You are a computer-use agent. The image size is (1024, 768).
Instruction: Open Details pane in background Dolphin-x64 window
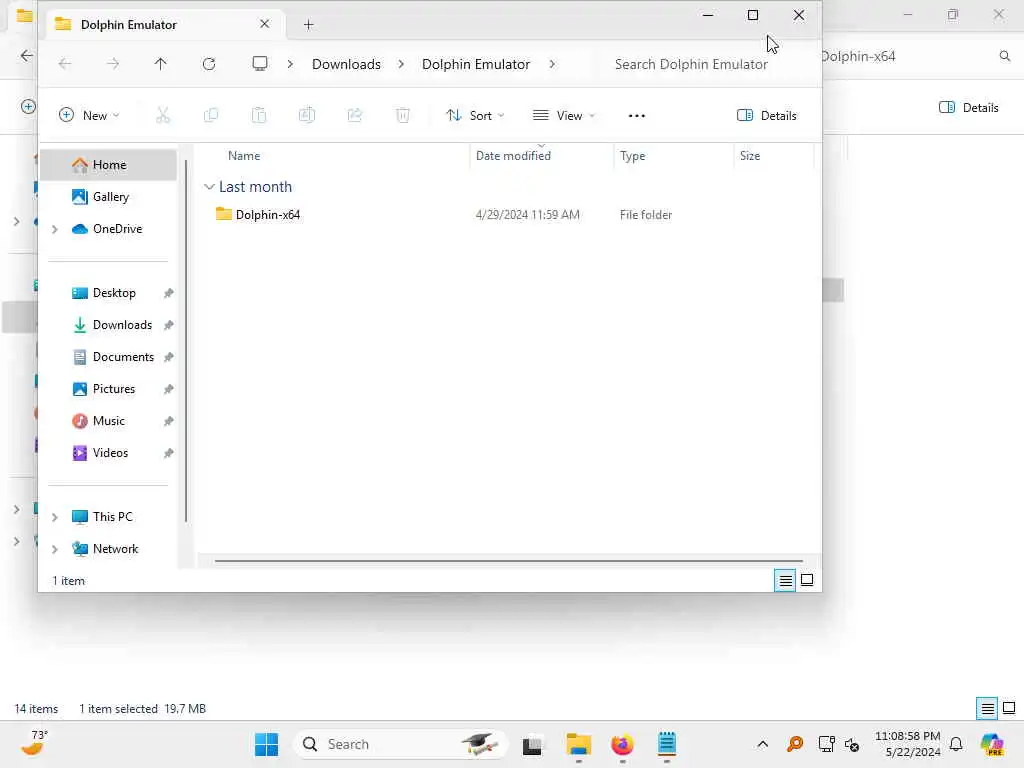pos(969,108)
